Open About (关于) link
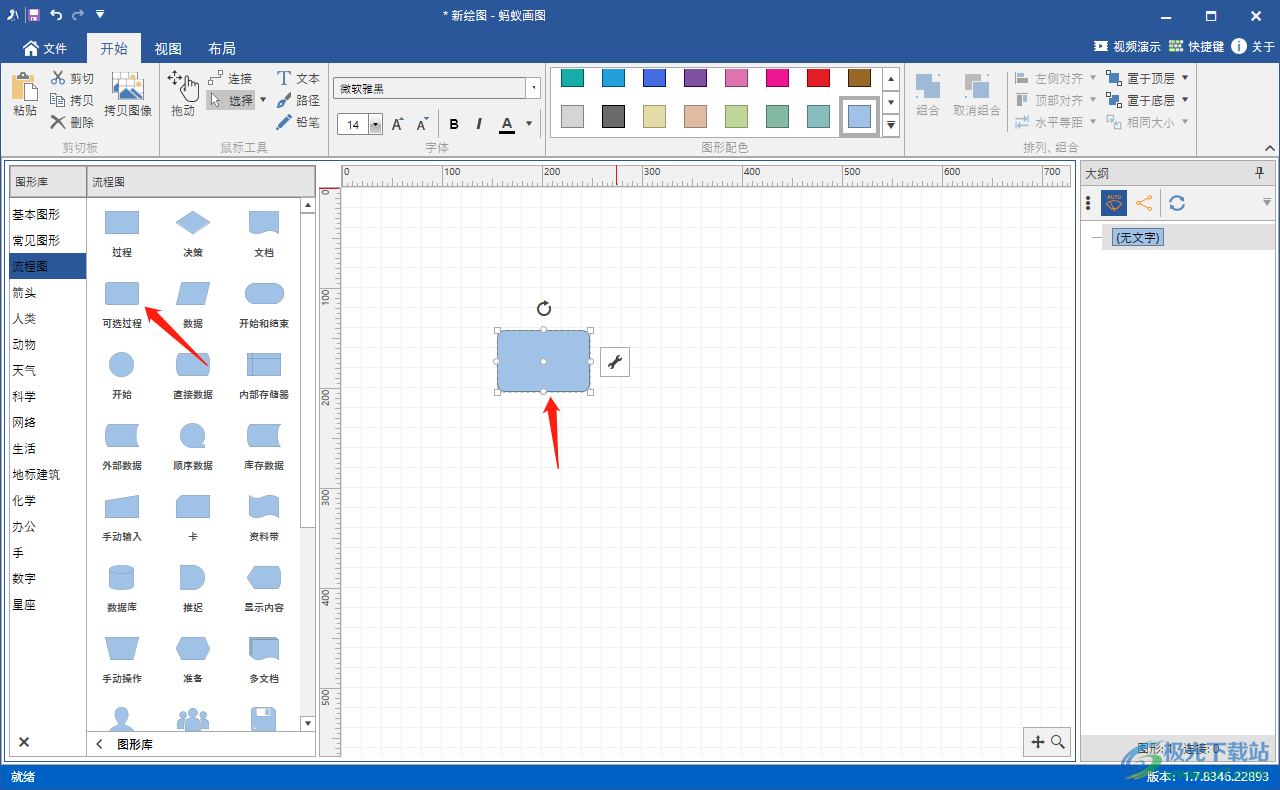The width and height of the screenshot is (1280, 790). (x=1253, y=46)
